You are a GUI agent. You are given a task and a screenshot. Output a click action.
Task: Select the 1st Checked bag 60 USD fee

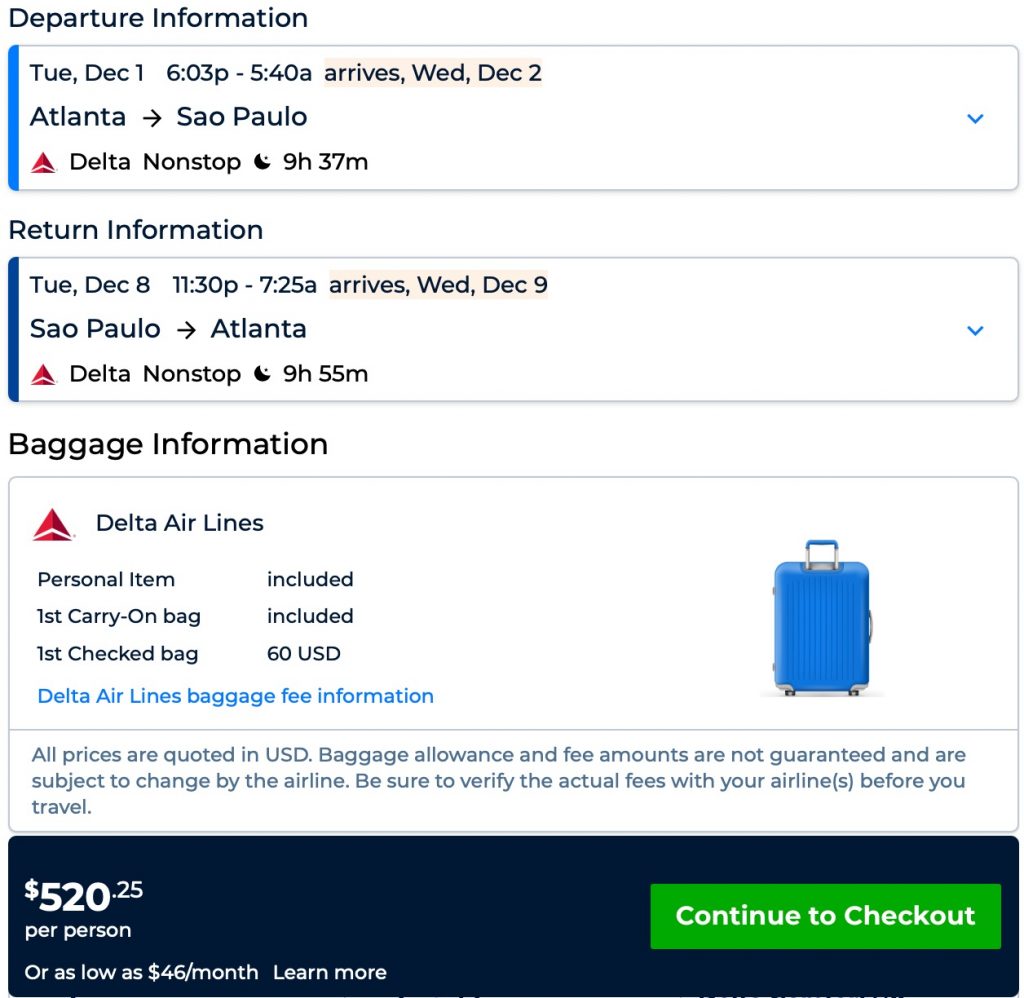point(303,654)
